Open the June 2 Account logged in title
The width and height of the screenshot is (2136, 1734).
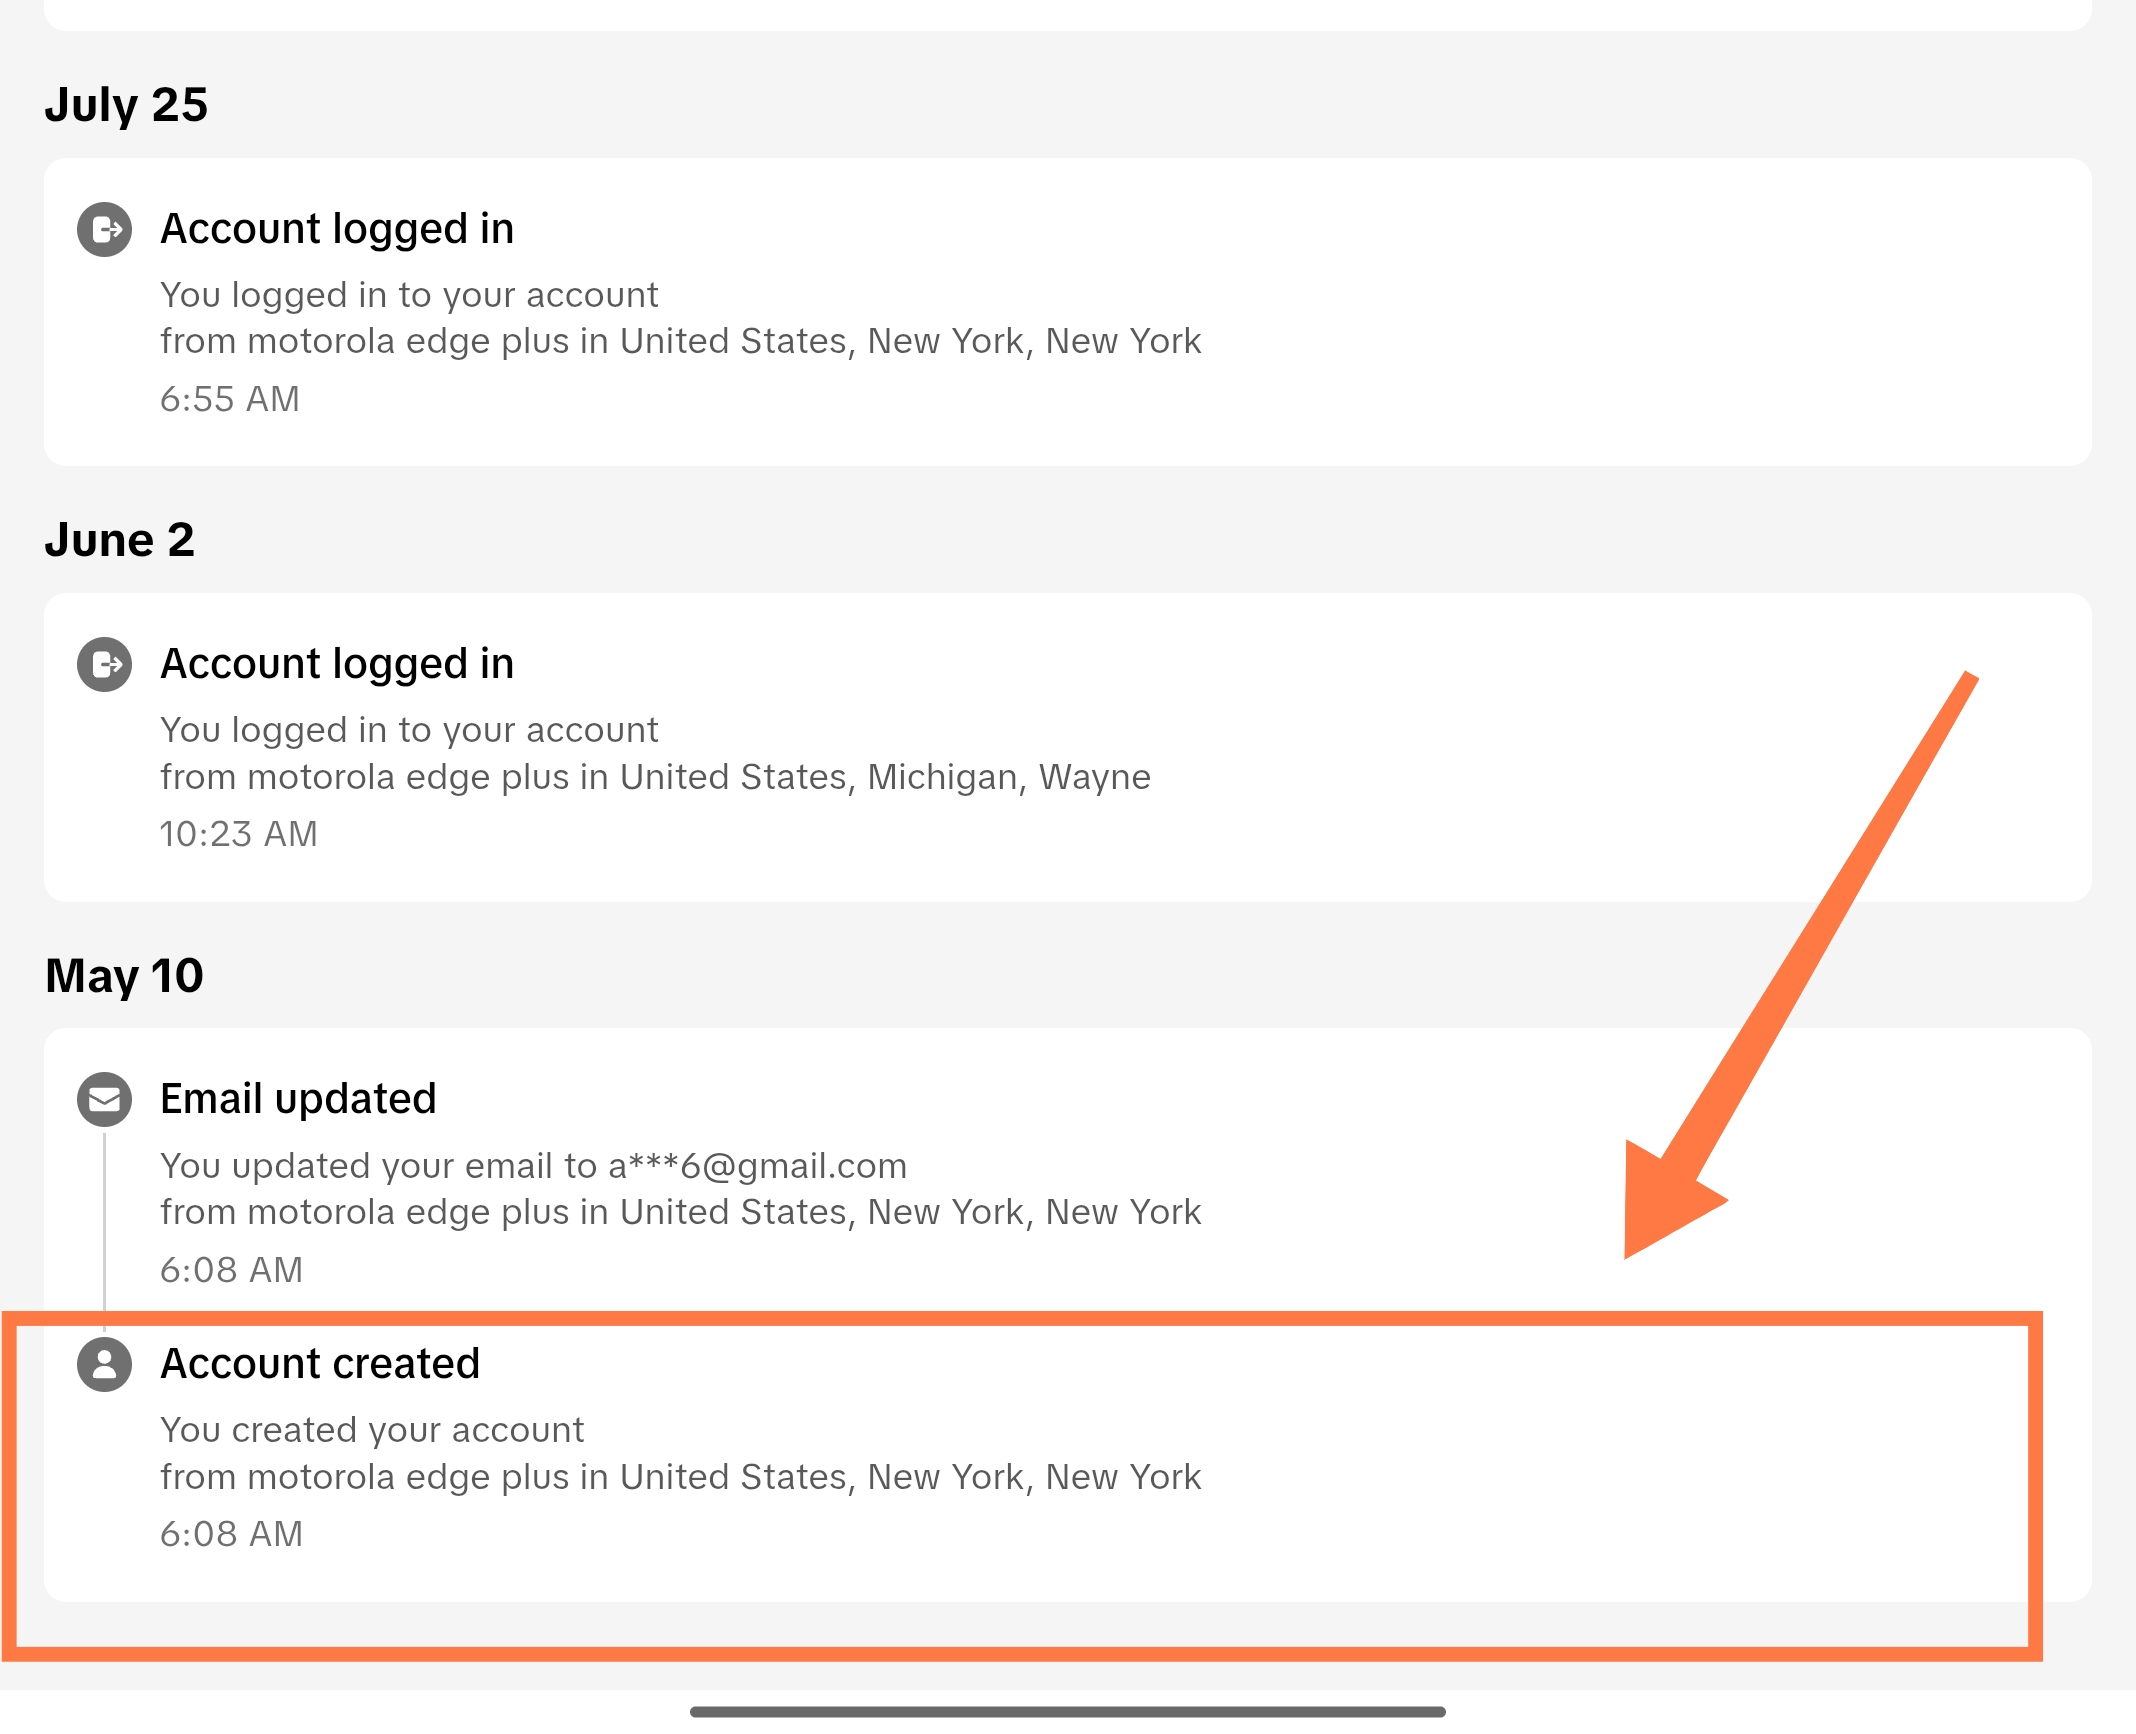pos(337,665)
